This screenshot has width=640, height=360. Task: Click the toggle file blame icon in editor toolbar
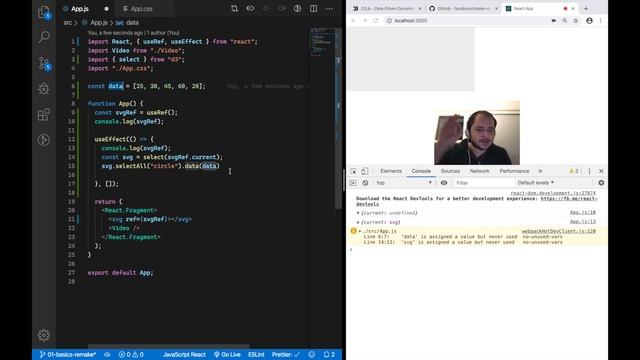tap(250, 9)
